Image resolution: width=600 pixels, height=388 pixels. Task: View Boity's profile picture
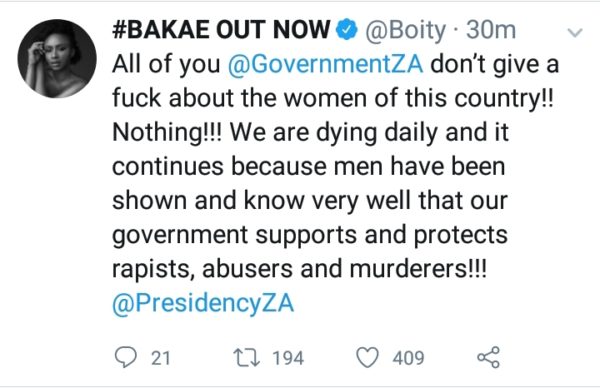(x=57, y=59)
